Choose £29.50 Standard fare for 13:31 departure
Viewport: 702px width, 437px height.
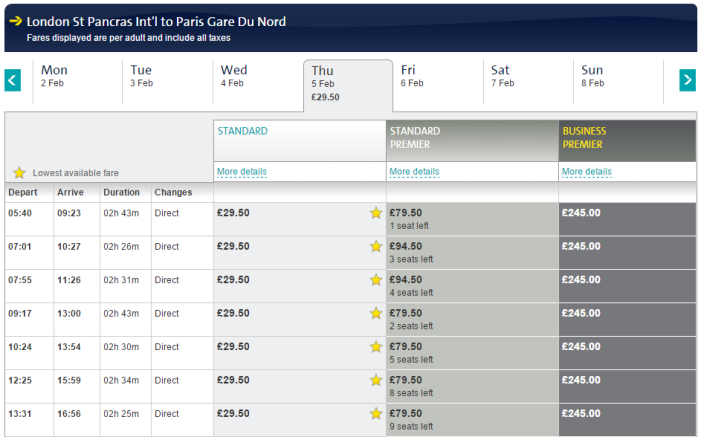pyautogui.click(x=300, y=420)
